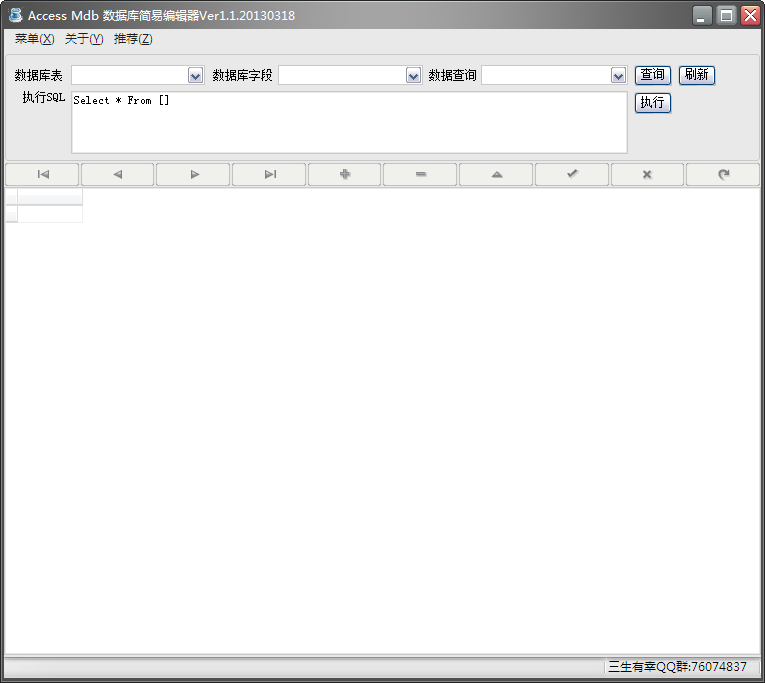Click the 刷新 button
765x683 pixels.
[697, 75]
